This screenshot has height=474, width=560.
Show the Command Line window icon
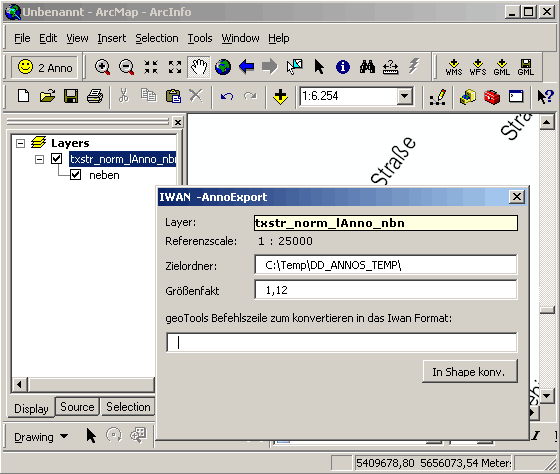[516, 96]
